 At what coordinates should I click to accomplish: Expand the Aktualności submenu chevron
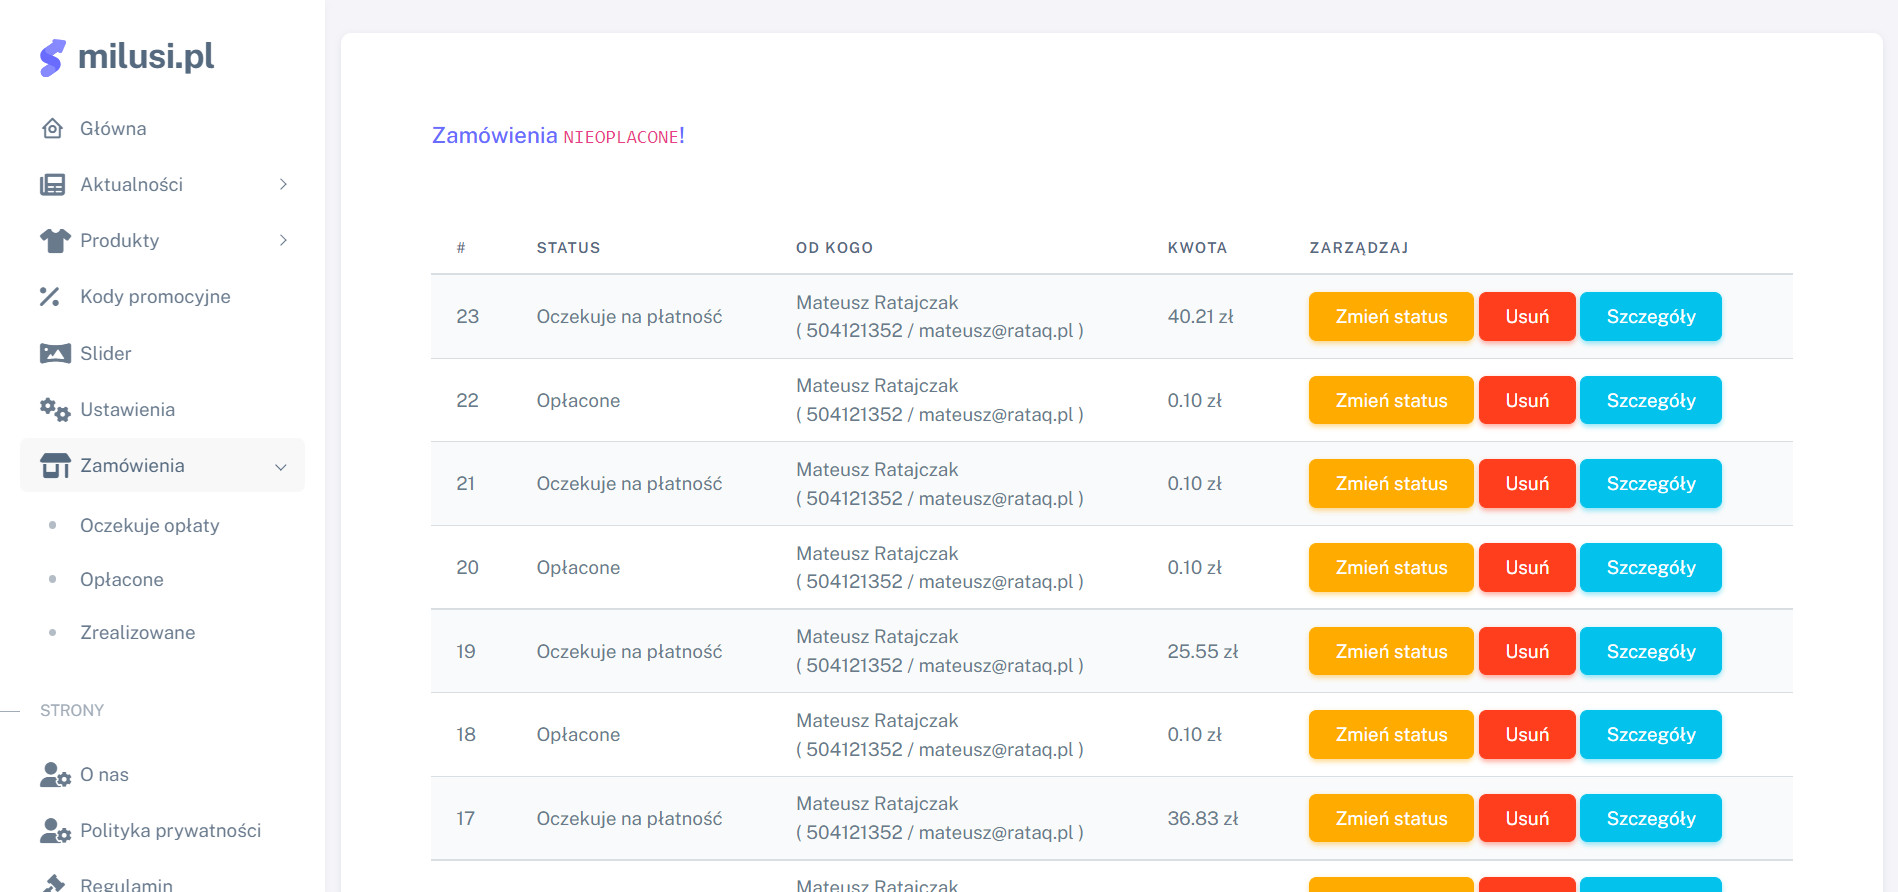click(x=283, y=184)
